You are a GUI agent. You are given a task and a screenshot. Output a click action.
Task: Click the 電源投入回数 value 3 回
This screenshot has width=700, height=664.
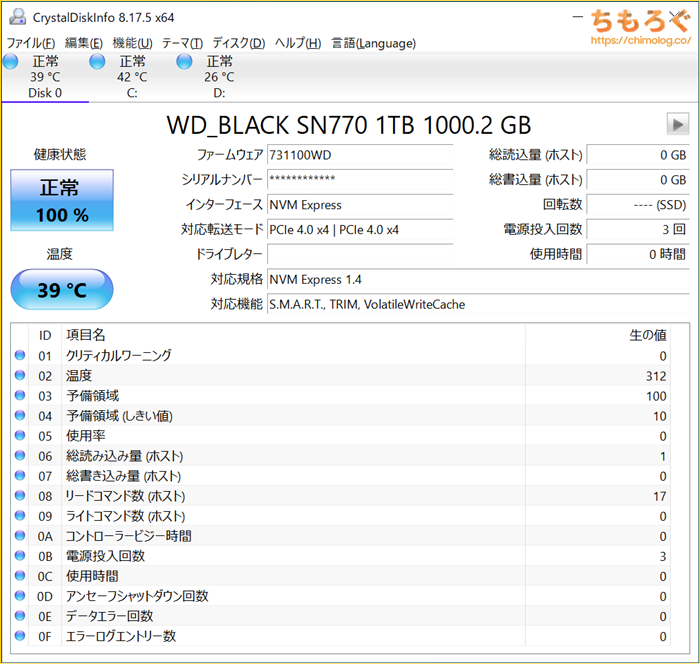coord(638,230)
